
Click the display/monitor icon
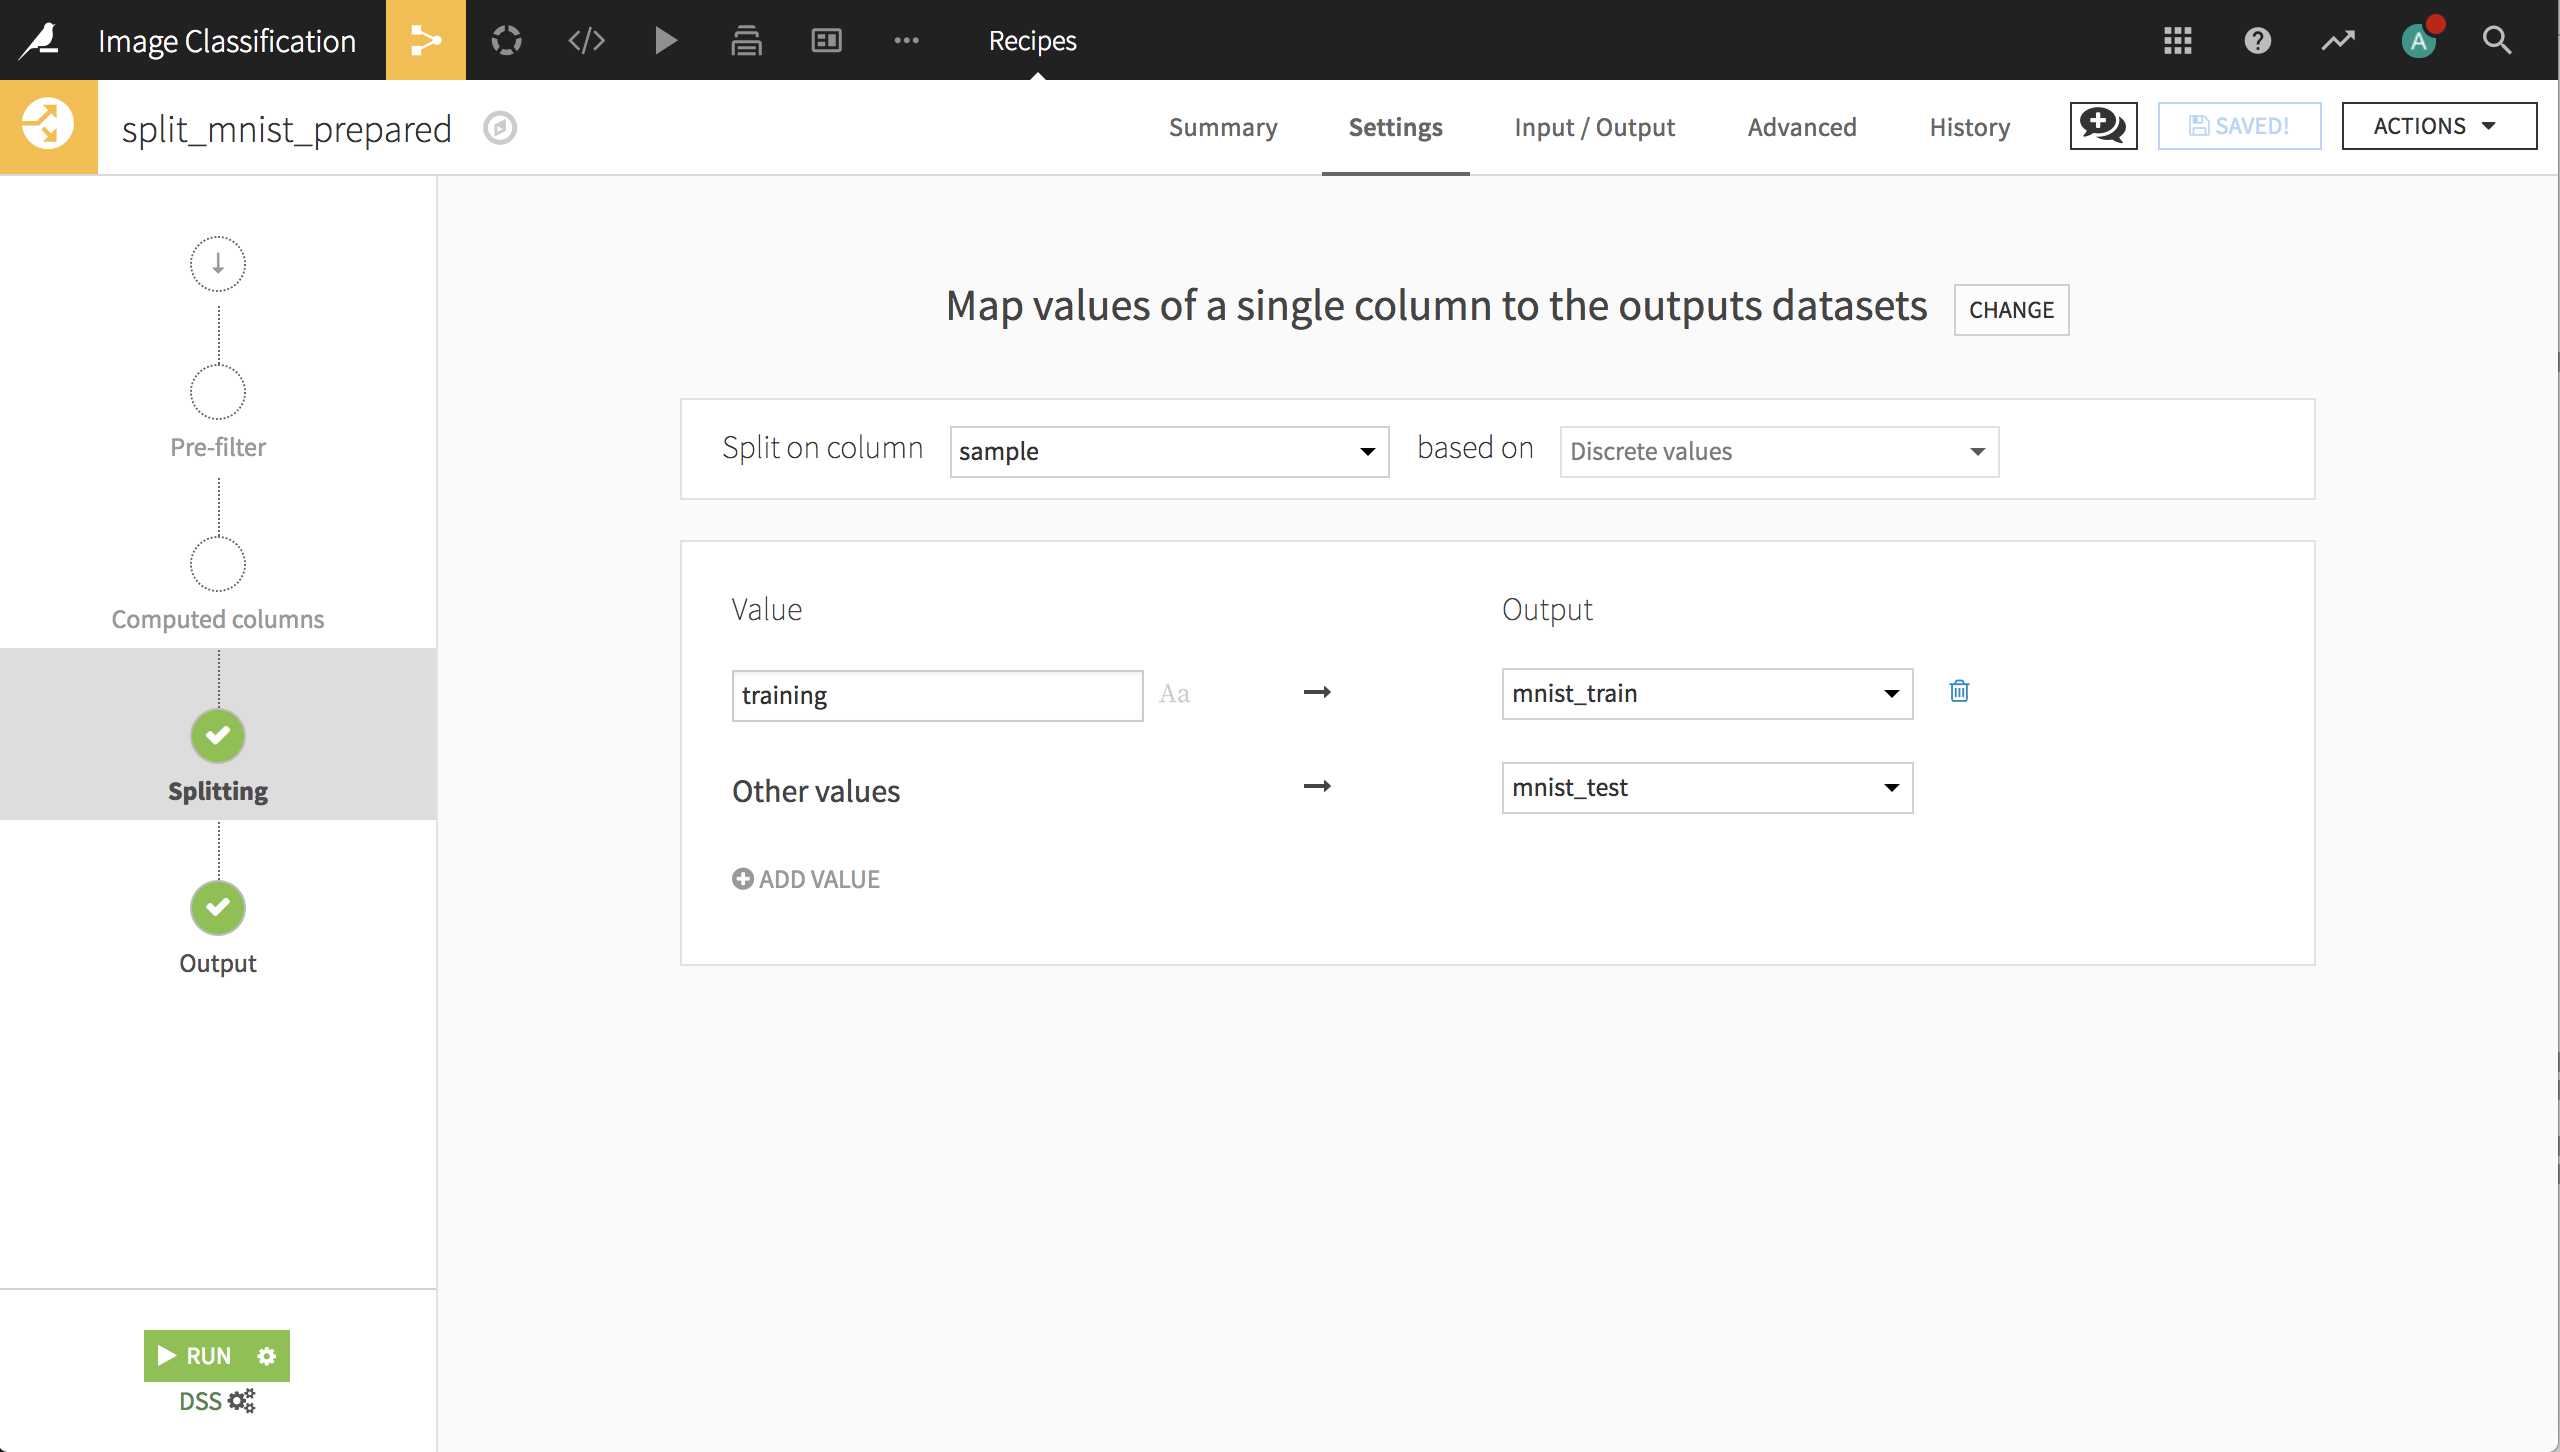pos(826,39)
